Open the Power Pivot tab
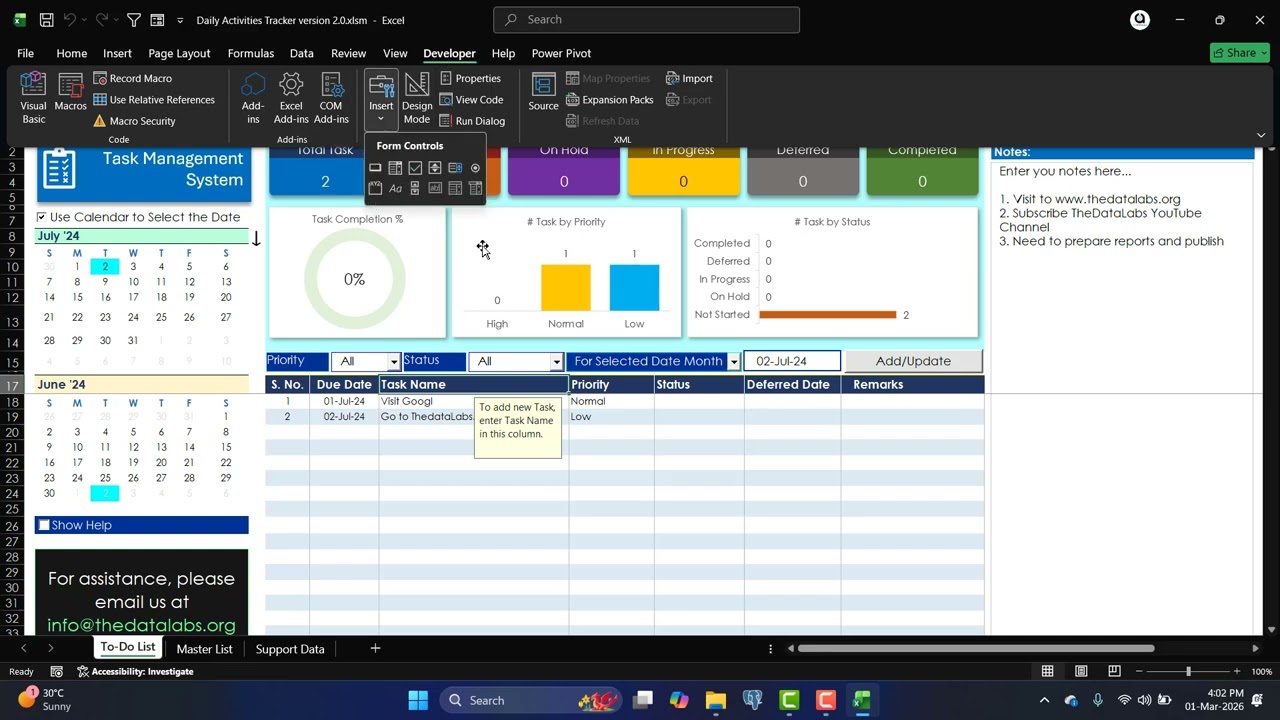This screenshot has height=720, width=1280. [x=561, y=53]
